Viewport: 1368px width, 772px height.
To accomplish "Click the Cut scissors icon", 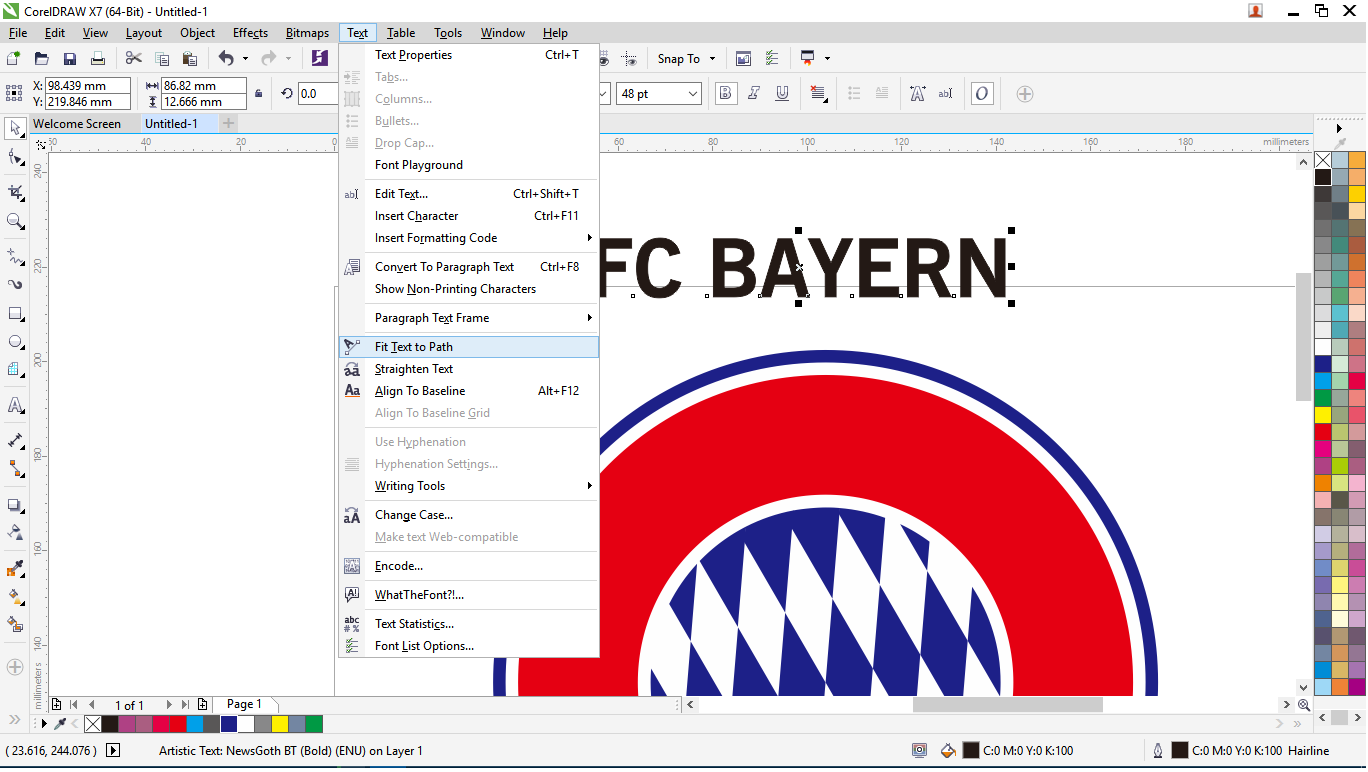I will tap(133, 59).
